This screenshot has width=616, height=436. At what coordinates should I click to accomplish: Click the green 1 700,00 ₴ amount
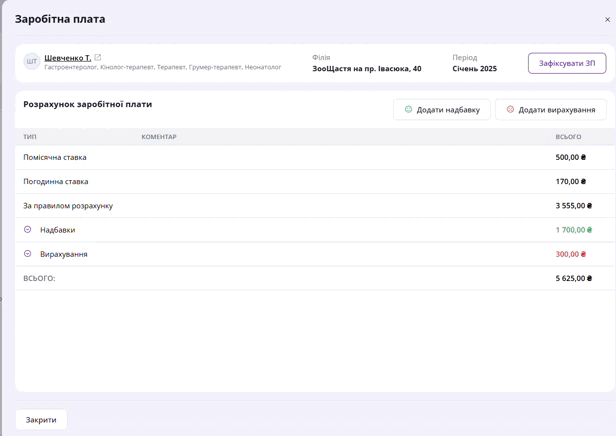coord(574,230)
